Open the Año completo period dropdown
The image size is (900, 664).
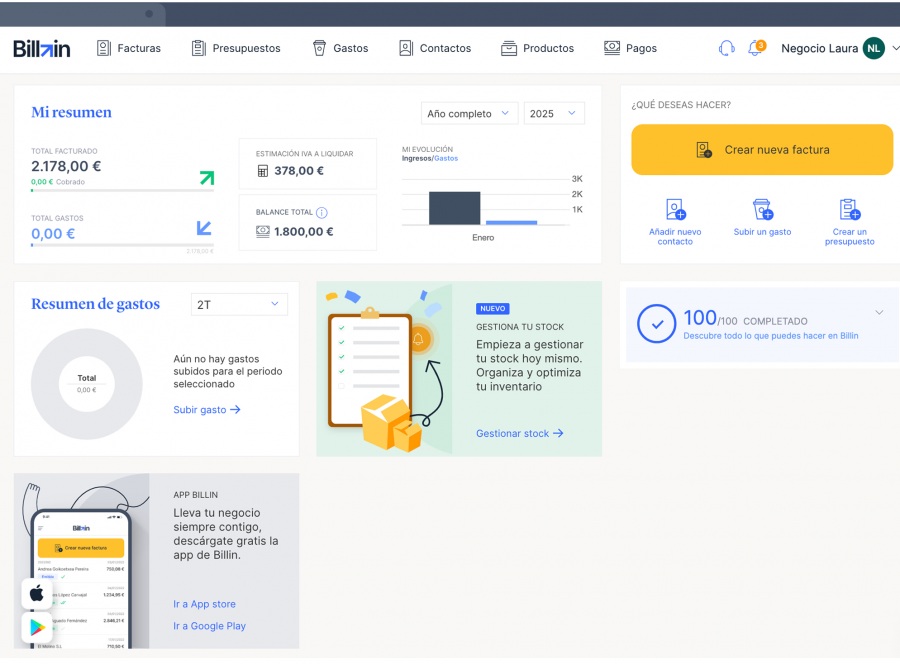coord(469,114)
